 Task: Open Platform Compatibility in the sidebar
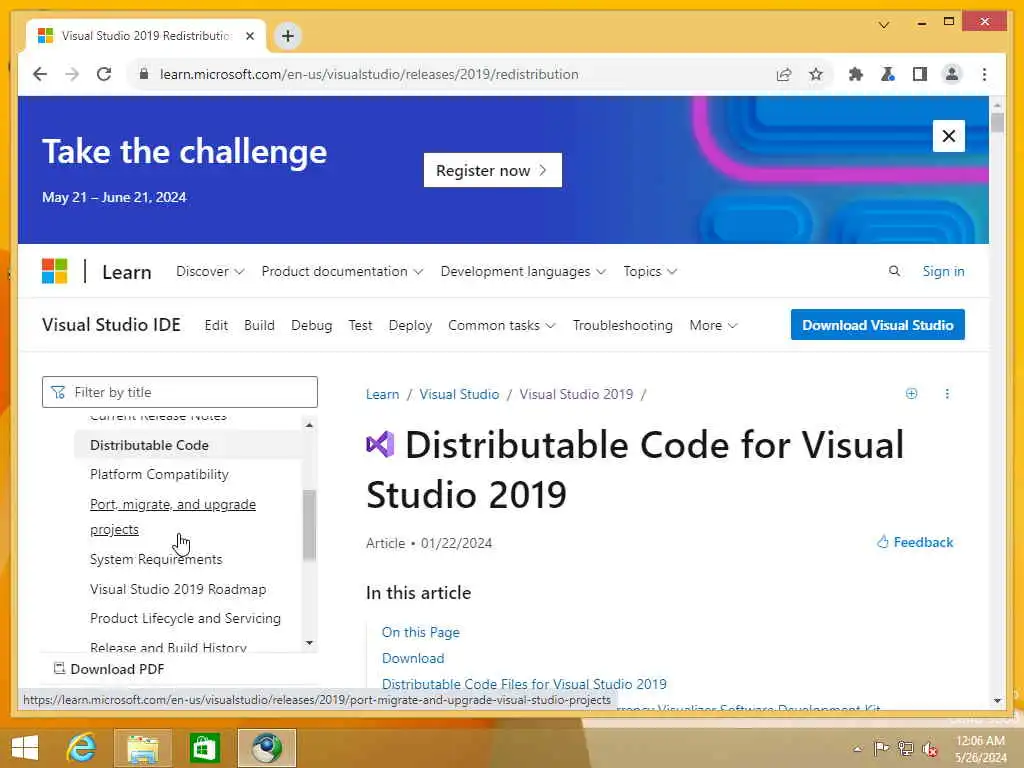click(x=159, y=474)
